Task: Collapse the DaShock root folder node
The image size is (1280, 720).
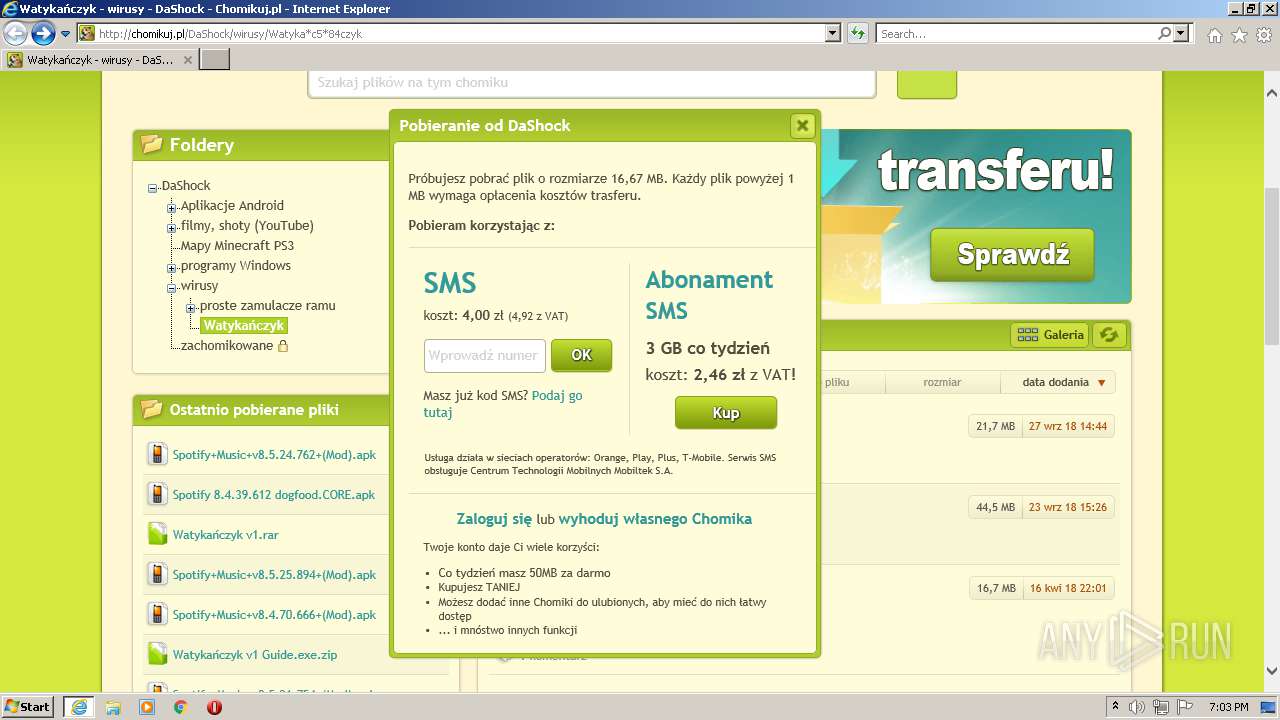Action: click(x=153, y=187)
